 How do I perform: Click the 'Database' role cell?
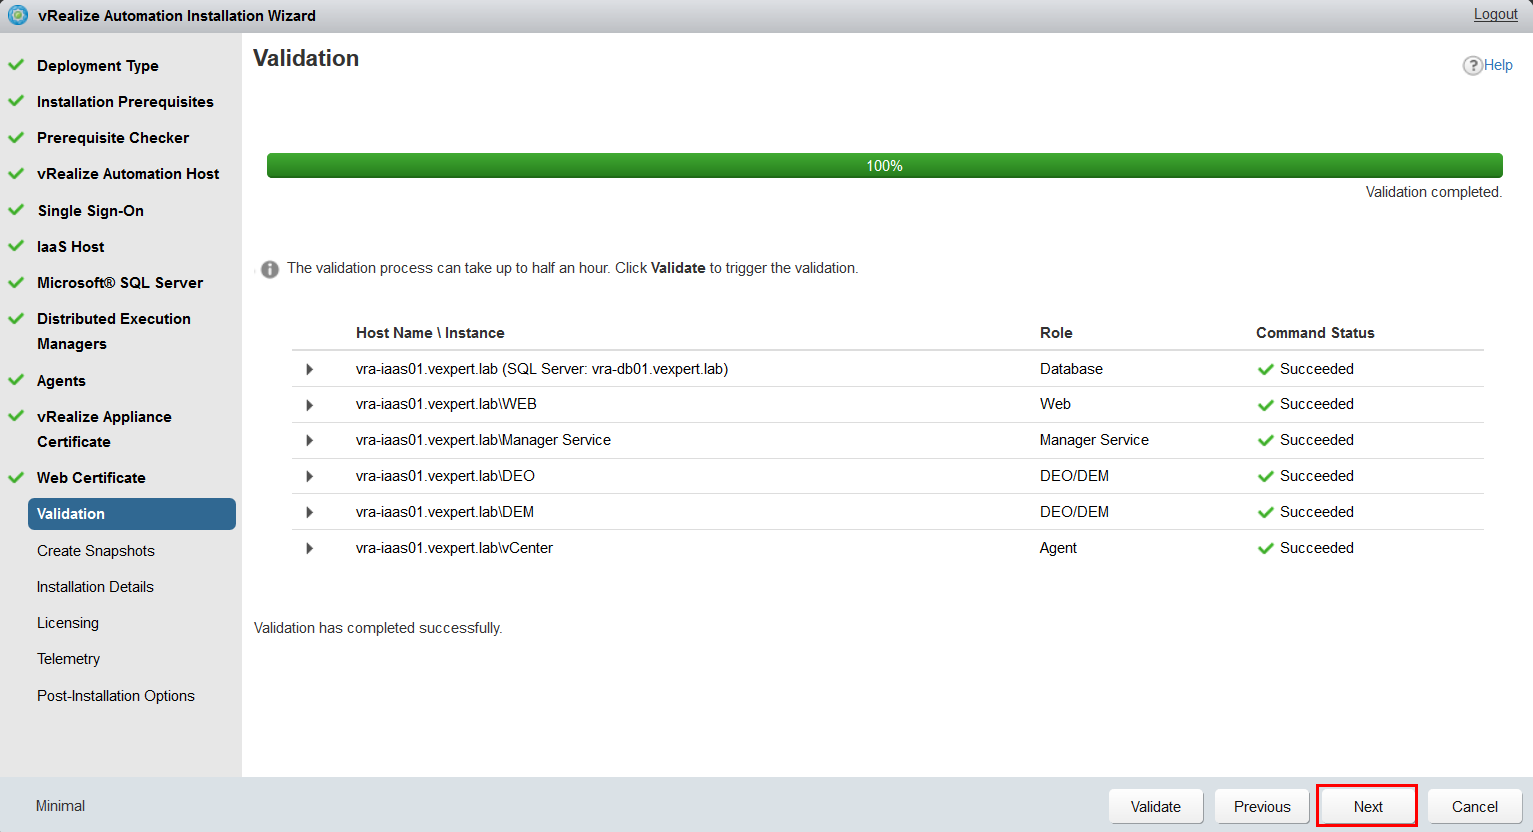coord(1071,369)
